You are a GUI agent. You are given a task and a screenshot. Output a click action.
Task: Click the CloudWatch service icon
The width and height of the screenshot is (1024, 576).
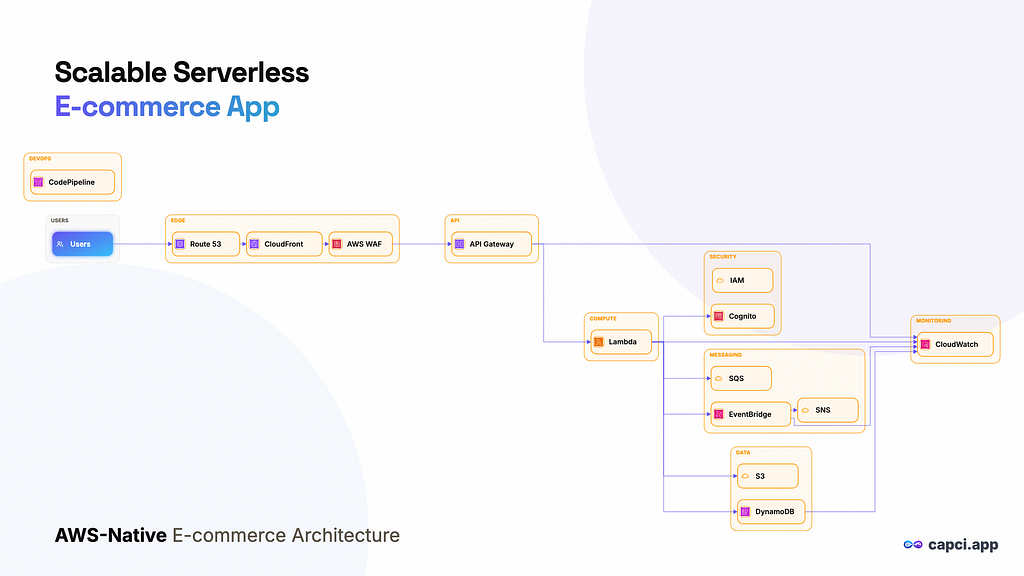[x=925, y=344]
